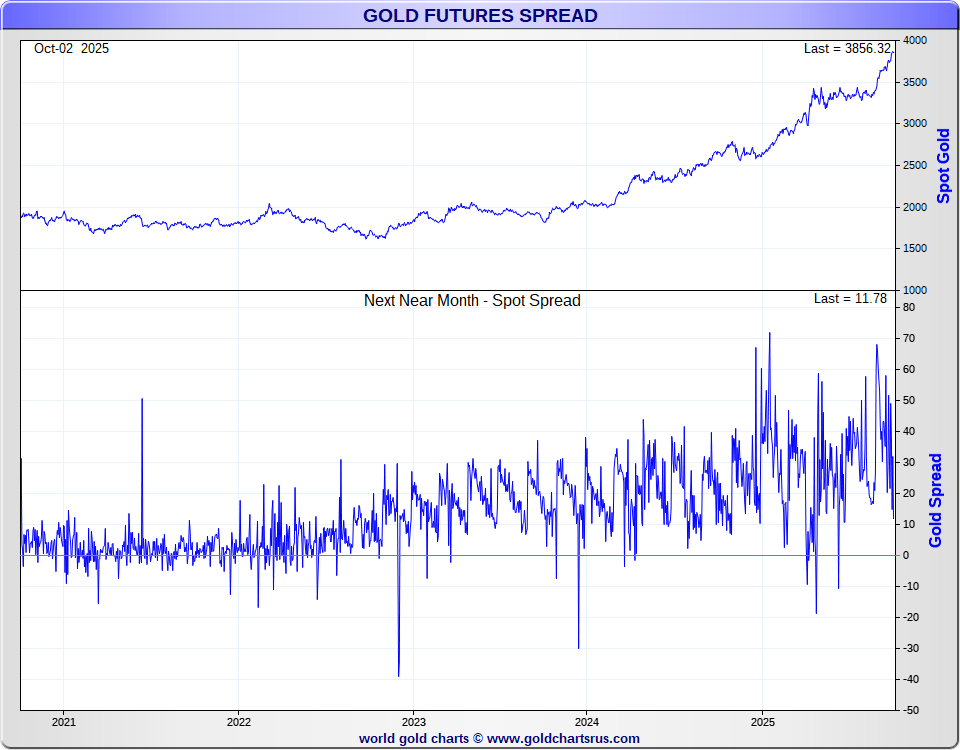The image size is (960, 750).
Task: Click the 1000 tick on Spot Gold axis
Action: (915, 290)
